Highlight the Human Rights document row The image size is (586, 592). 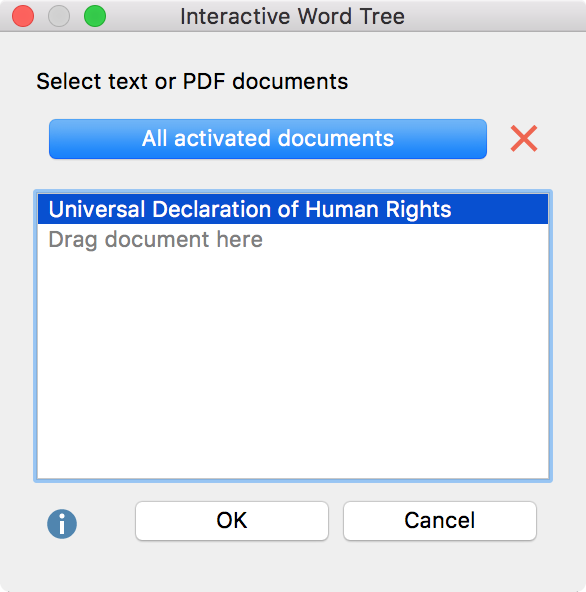(293, 209)
